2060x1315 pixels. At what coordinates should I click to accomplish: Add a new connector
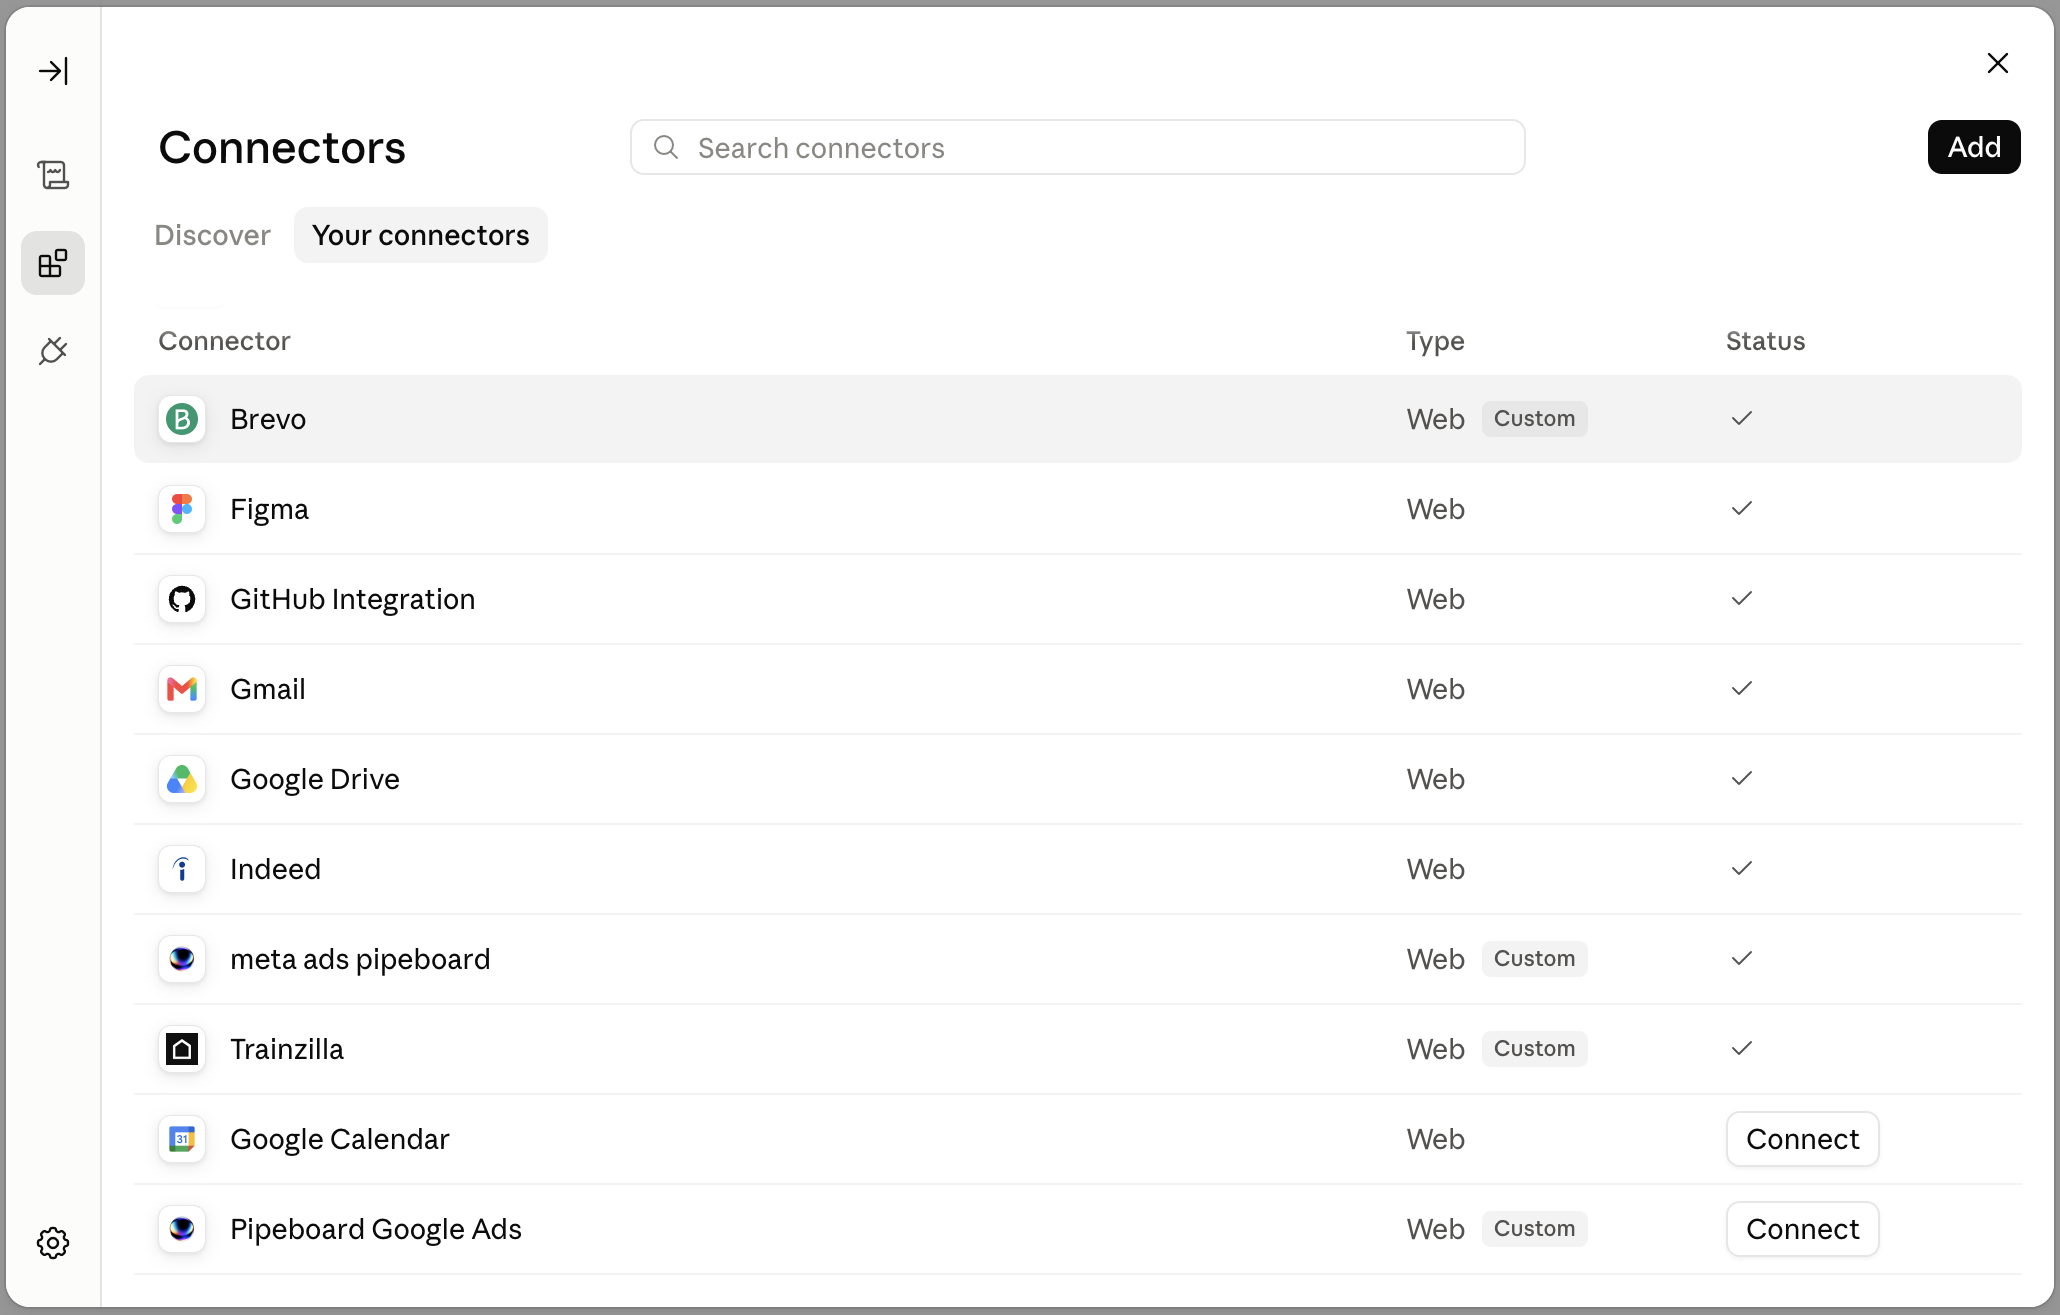(x=1974, y=147)
